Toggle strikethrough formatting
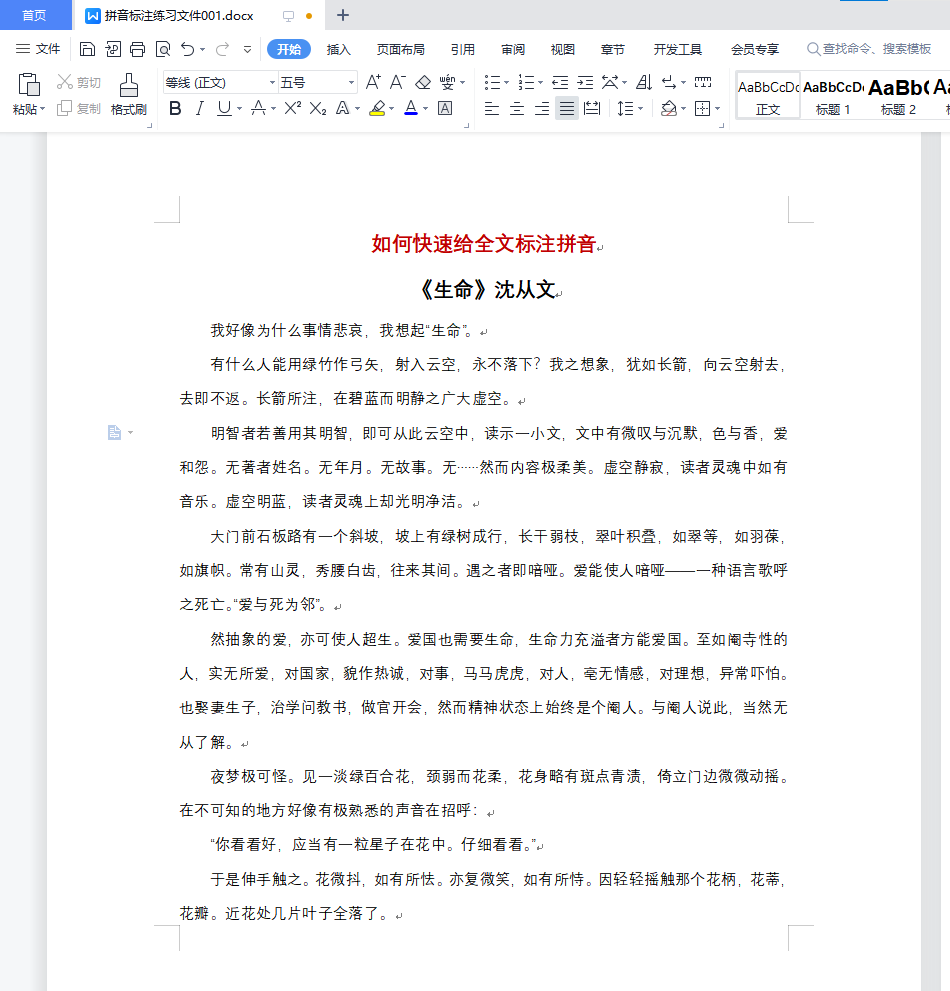This screenshot has height=991, width=950. click(x=258, y=109)
